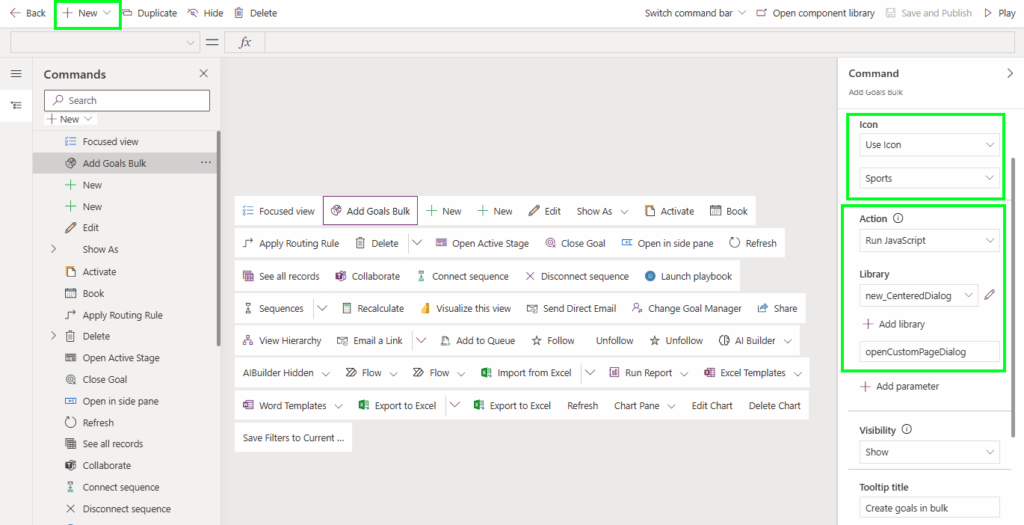Viewport: 1024px width, 525px height.
Task: Select Close Goal in commands list
Action: pyautogui.click(x=106, y=380)
